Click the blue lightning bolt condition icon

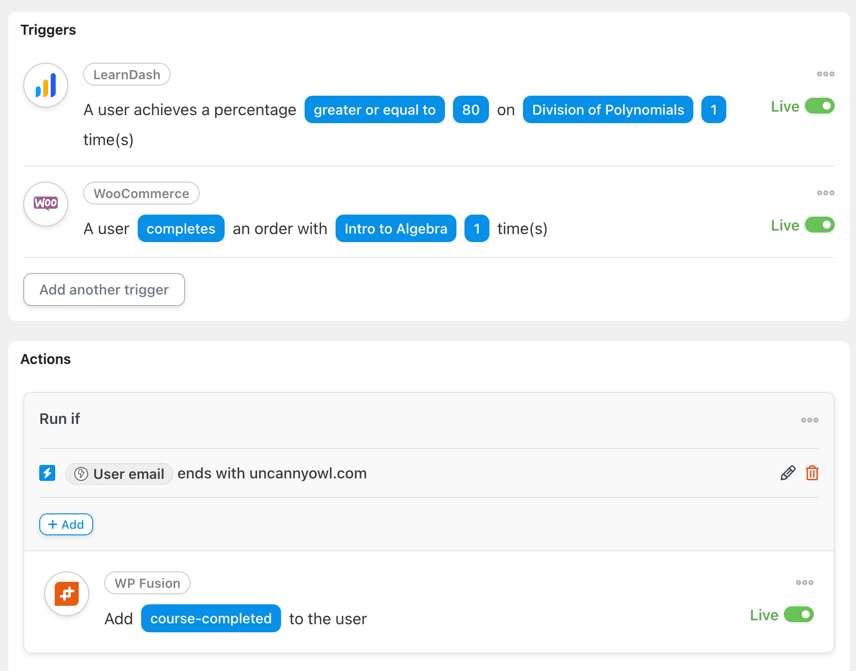[x=47, y=473]
